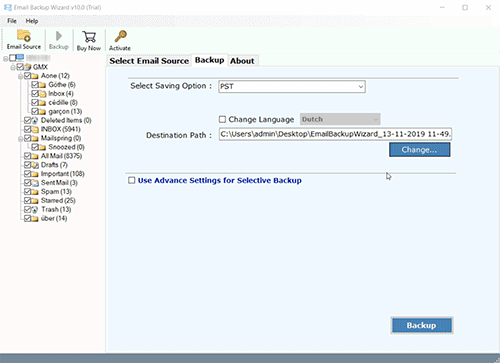Image resolution: width=500 pixels, height=363 pixels.
Task: Select the Important (108) folder label
Action: pos(63,174)
